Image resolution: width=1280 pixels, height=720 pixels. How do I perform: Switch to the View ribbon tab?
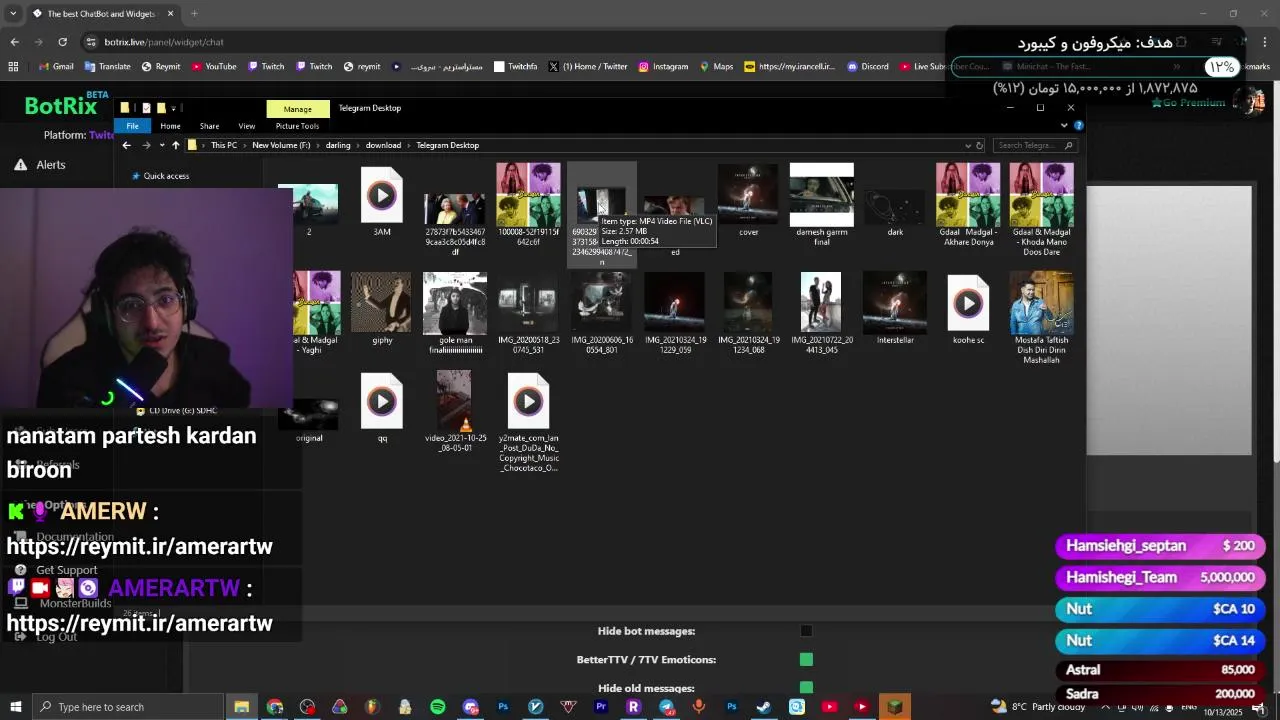(247, 126)
